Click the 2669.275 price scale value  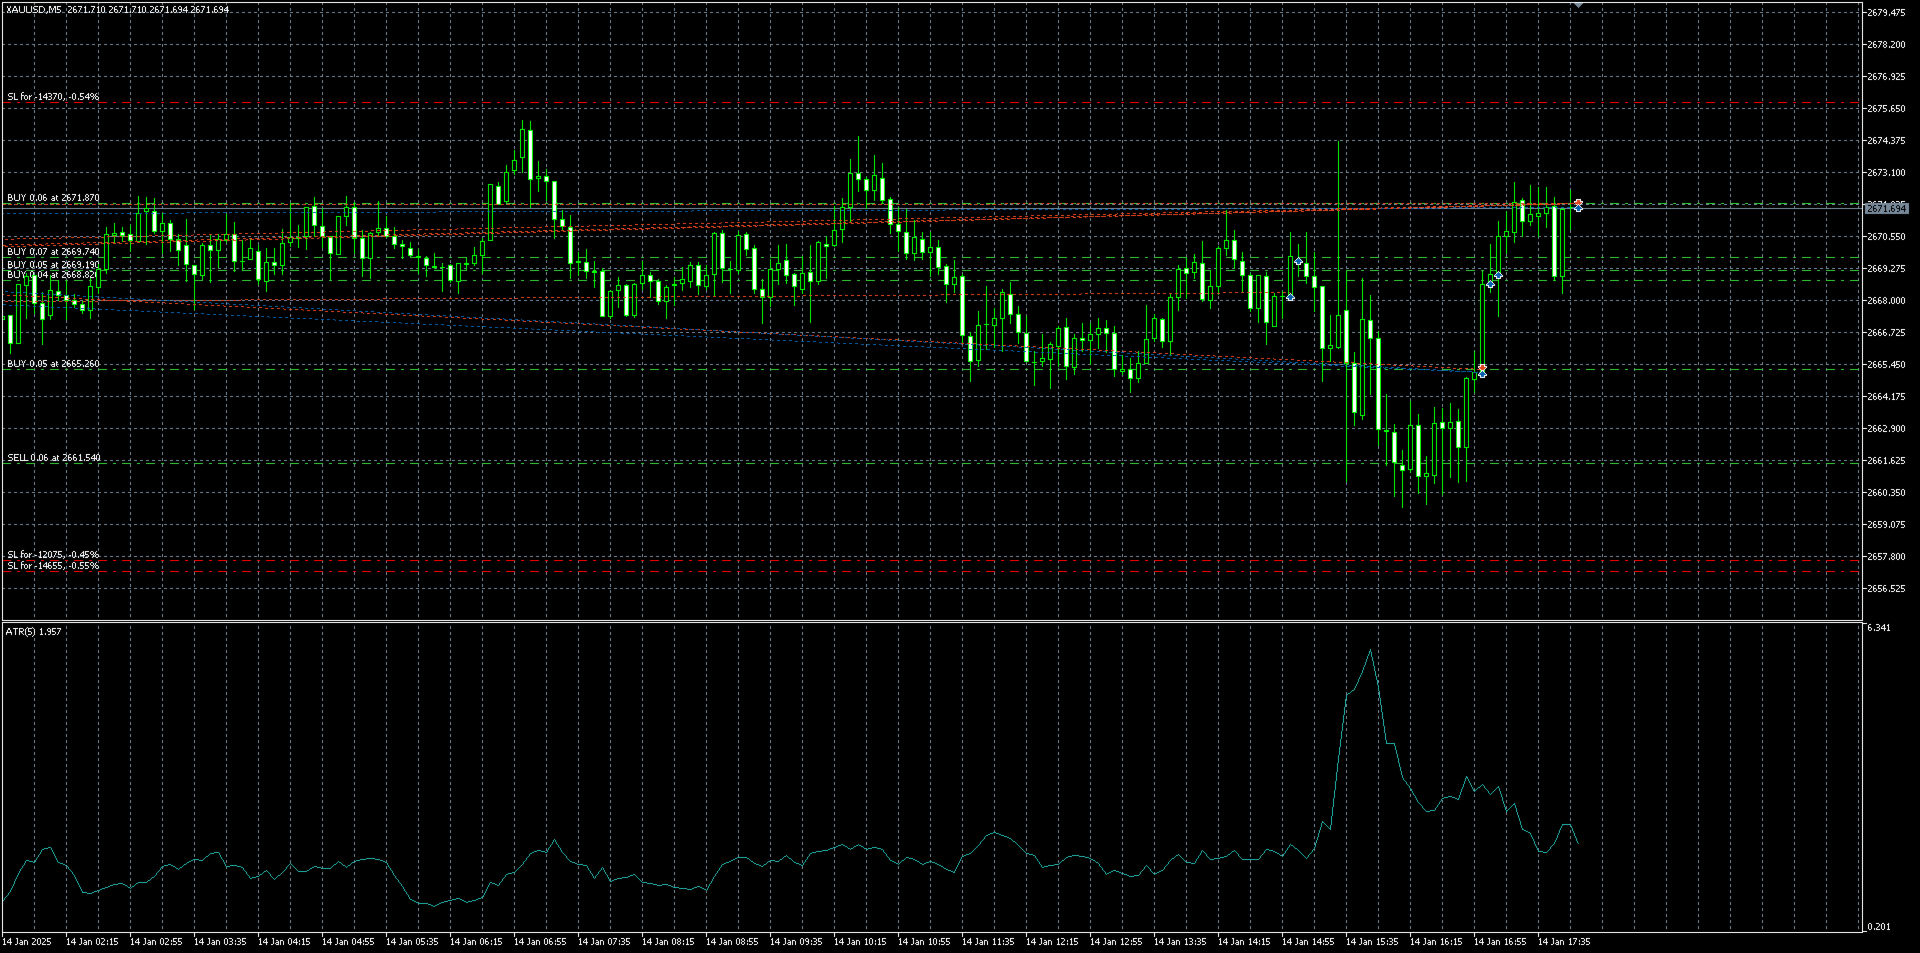1886,269
